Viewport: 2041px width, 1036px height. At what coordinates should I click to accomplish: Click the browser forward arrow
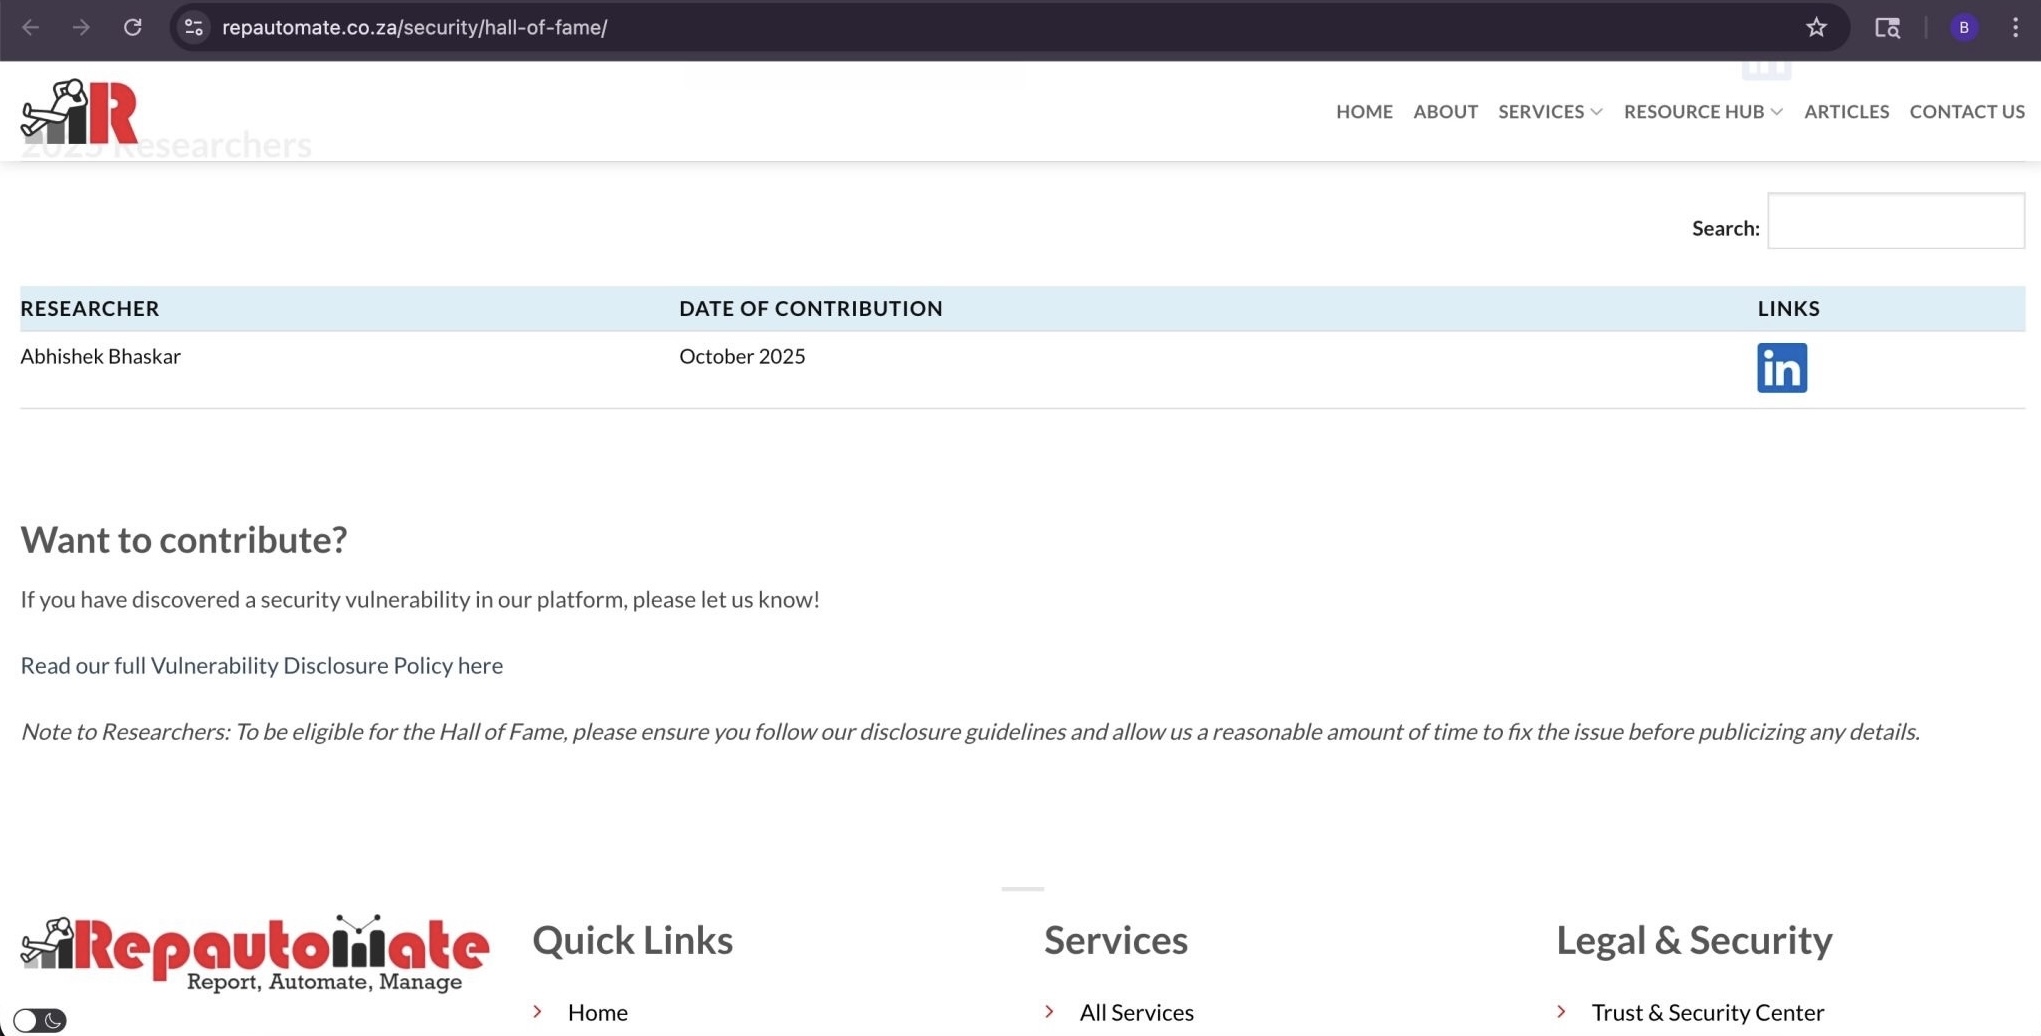pos(81,27)
